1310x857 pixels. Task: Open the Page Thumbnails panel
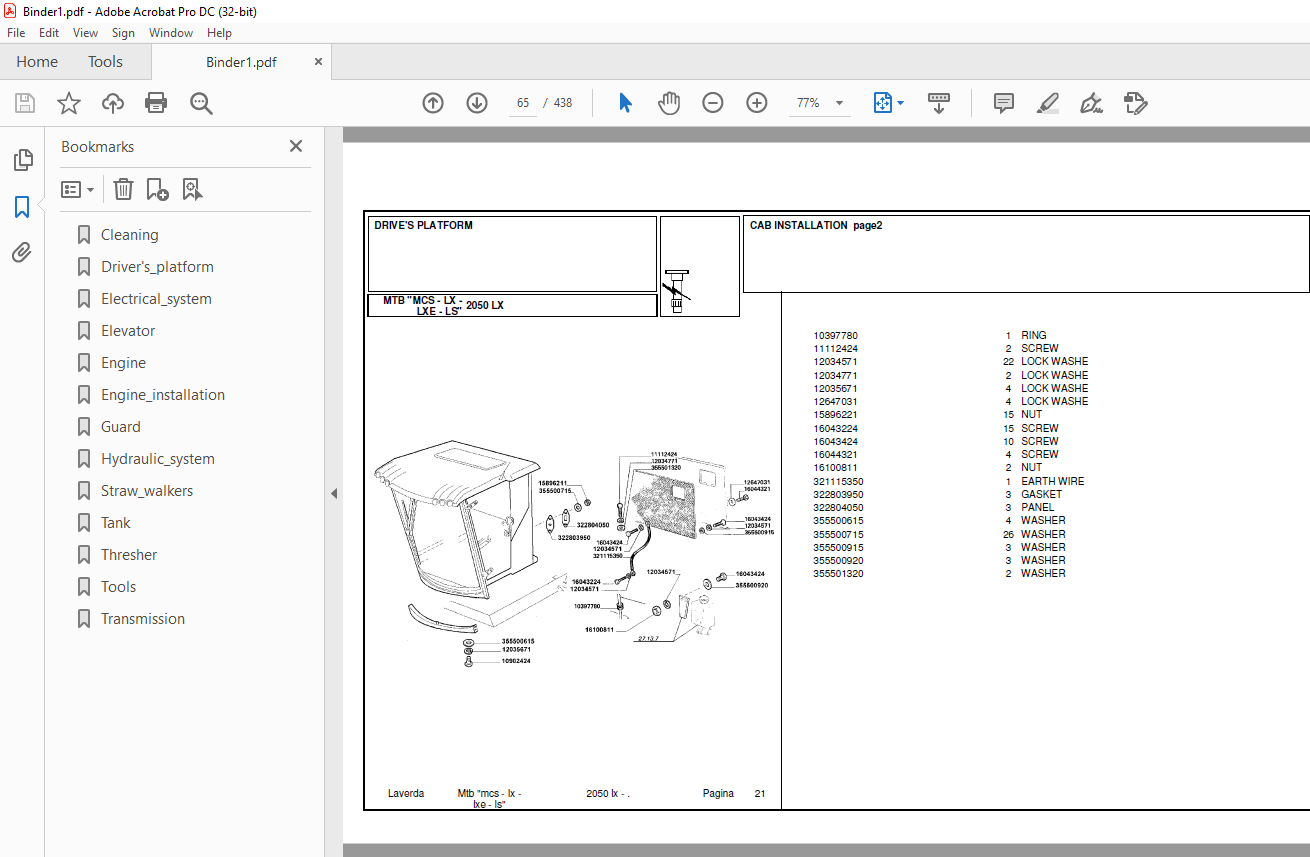pyautogui.click(x=22, y=160)
